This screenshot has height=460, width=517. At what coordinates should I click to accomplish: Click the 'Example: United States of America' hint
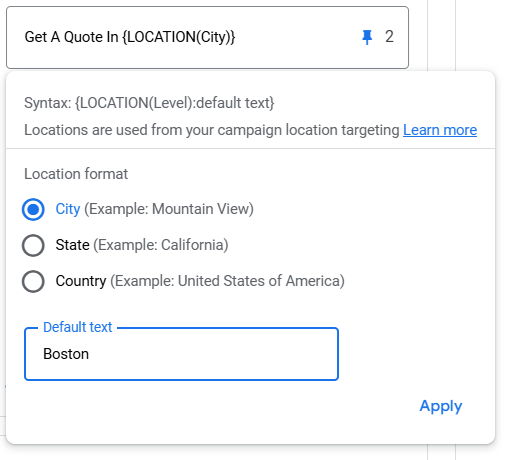227,281
